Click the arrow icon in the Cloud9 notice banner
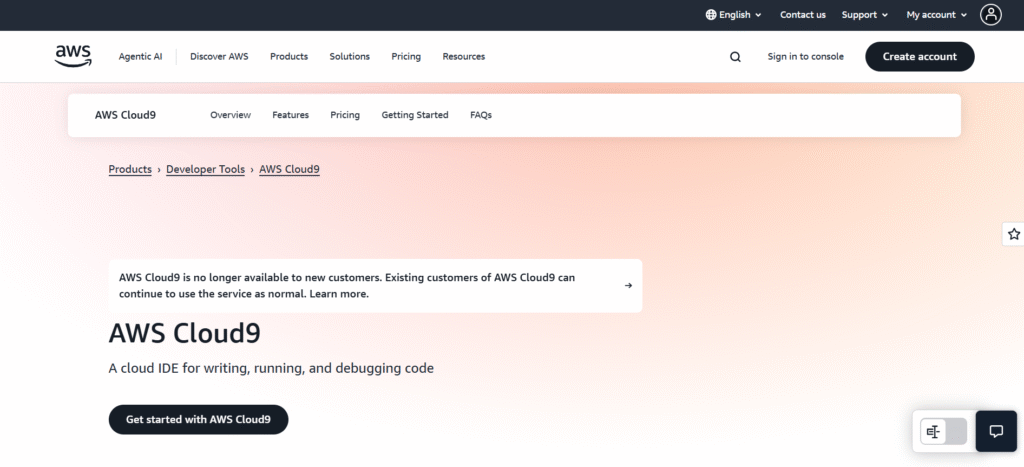 (x=628, y=286)
